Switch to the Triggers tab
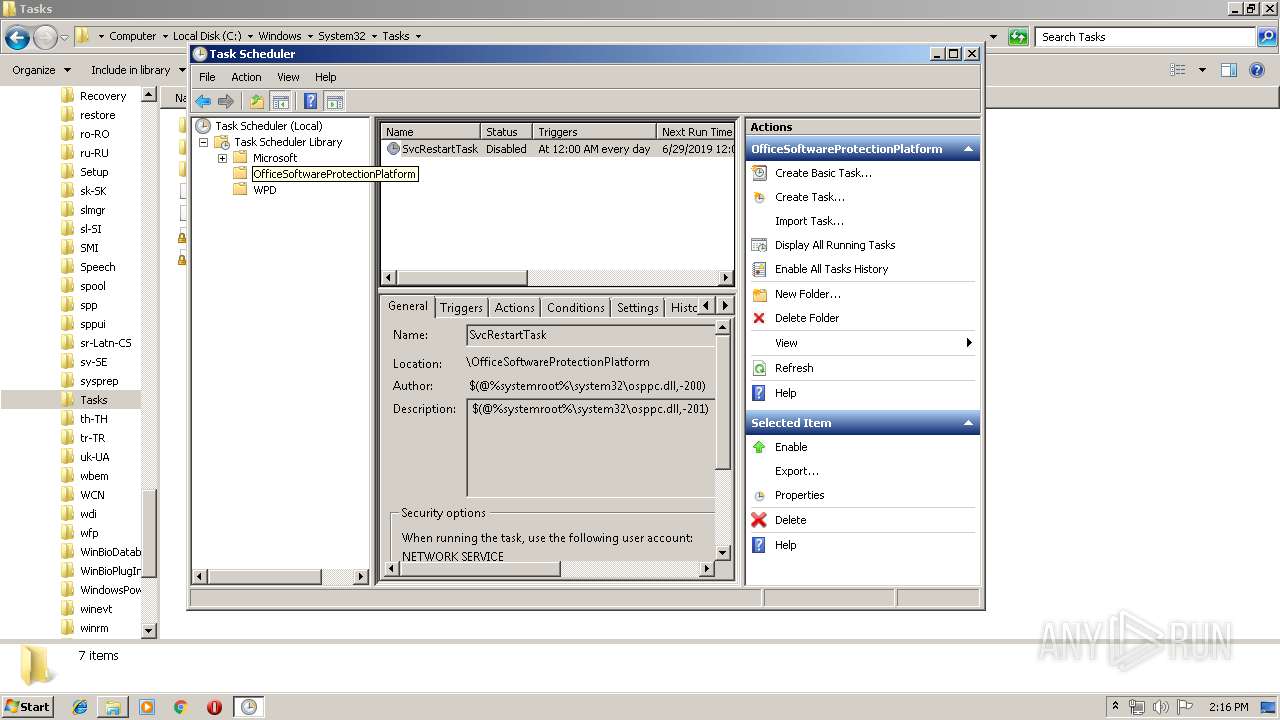 461,308
